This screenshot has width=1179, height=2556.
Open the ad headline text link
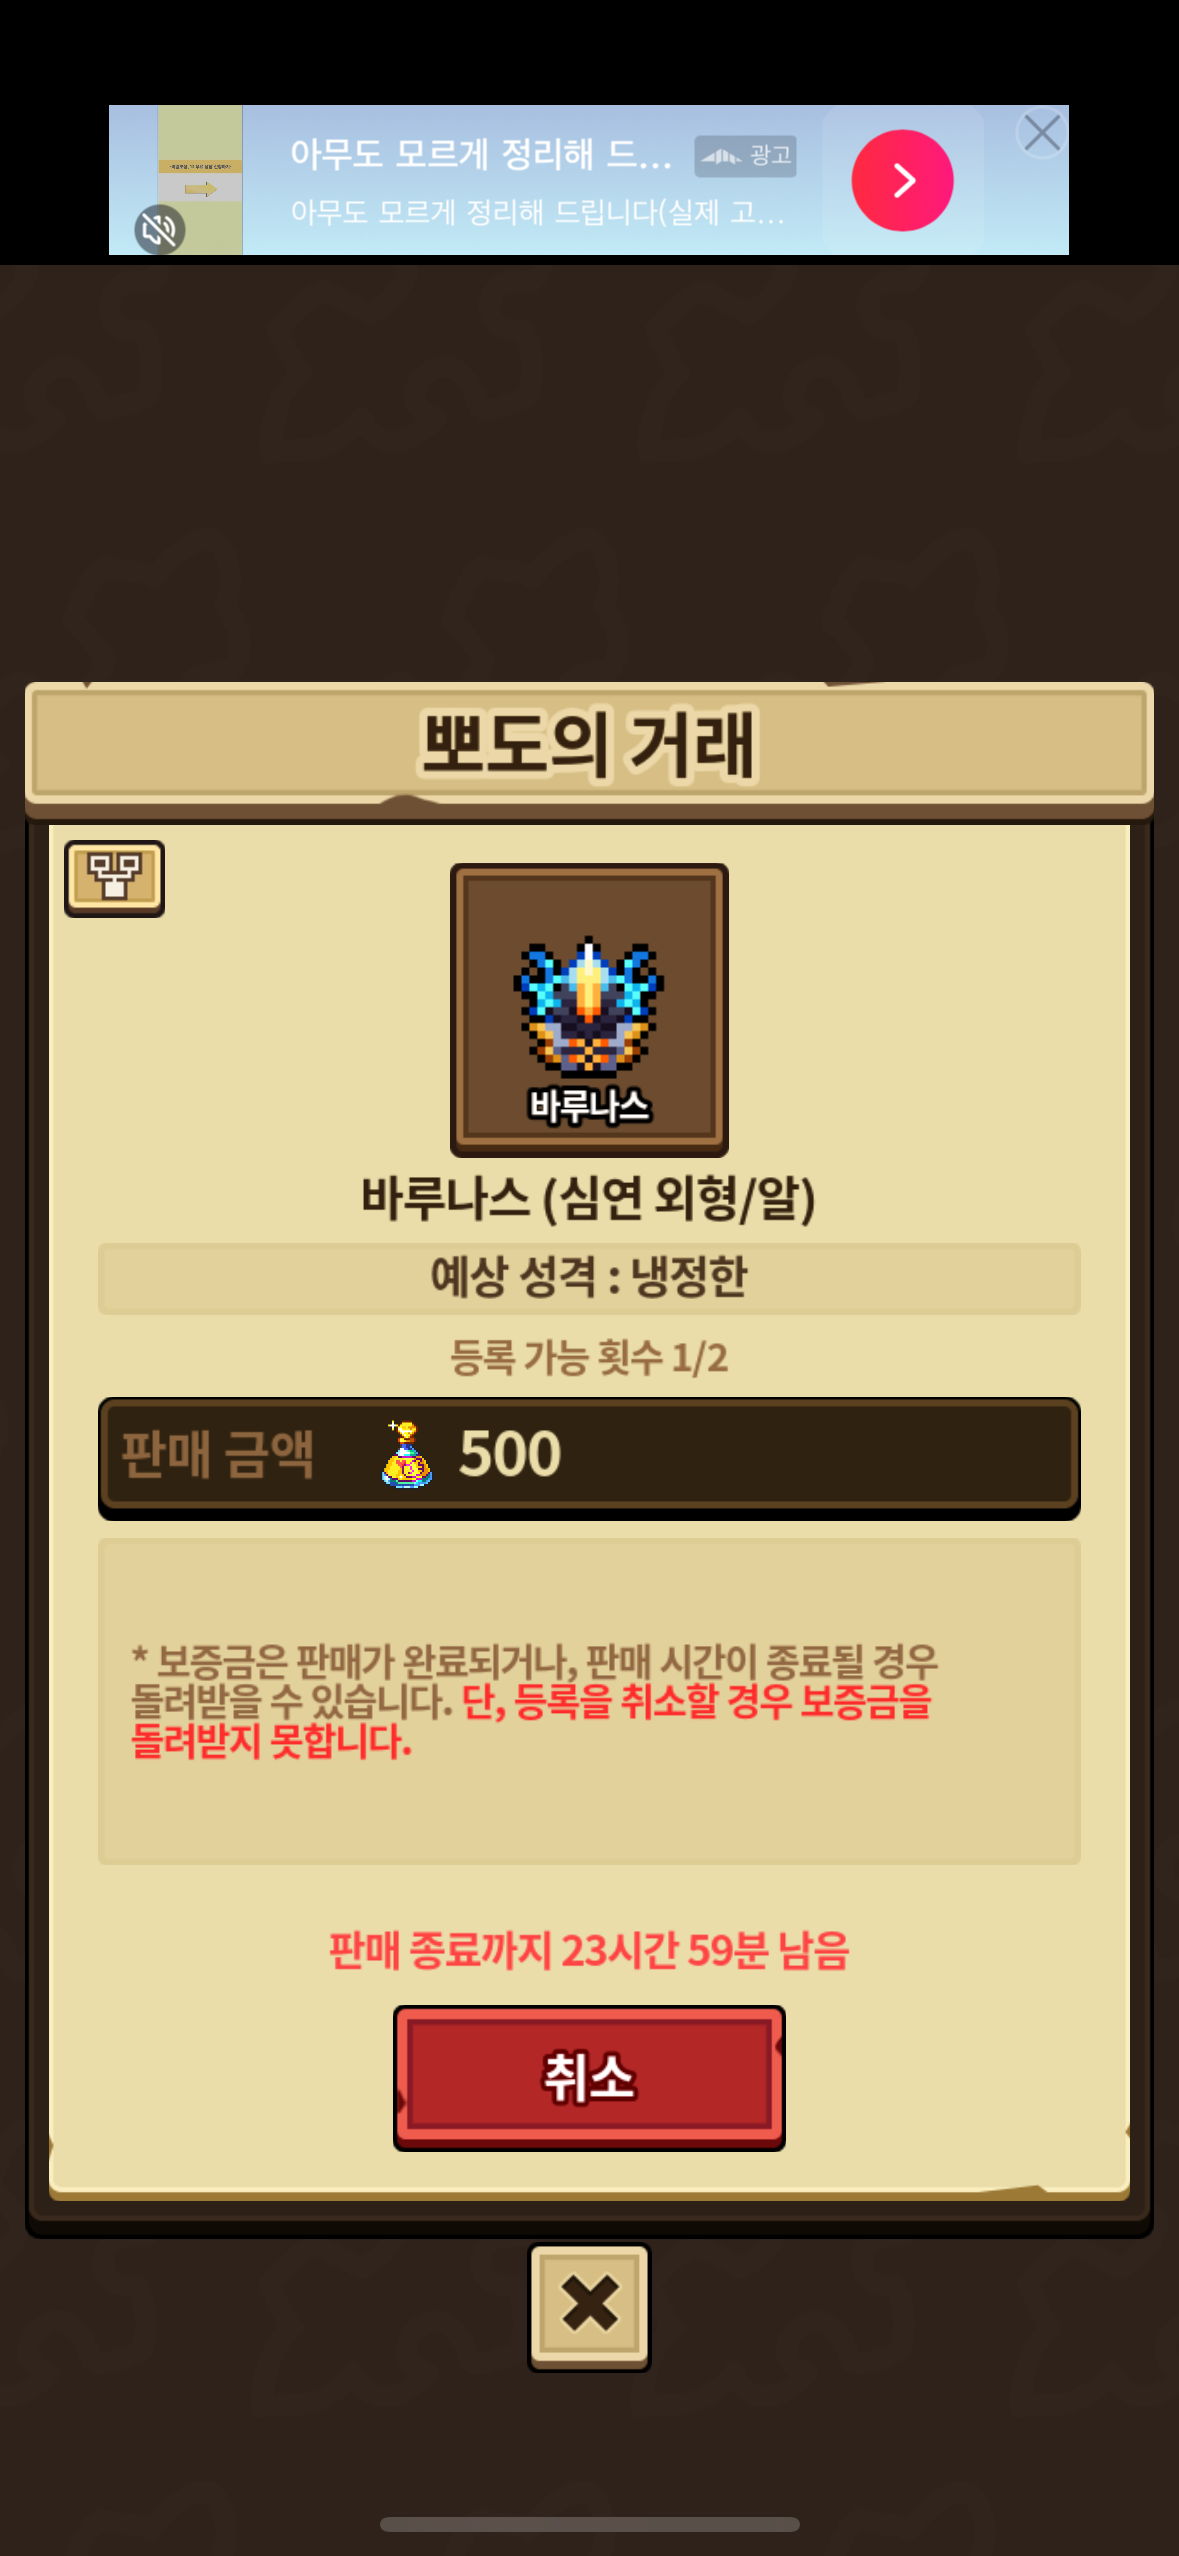tap(481, 154)
